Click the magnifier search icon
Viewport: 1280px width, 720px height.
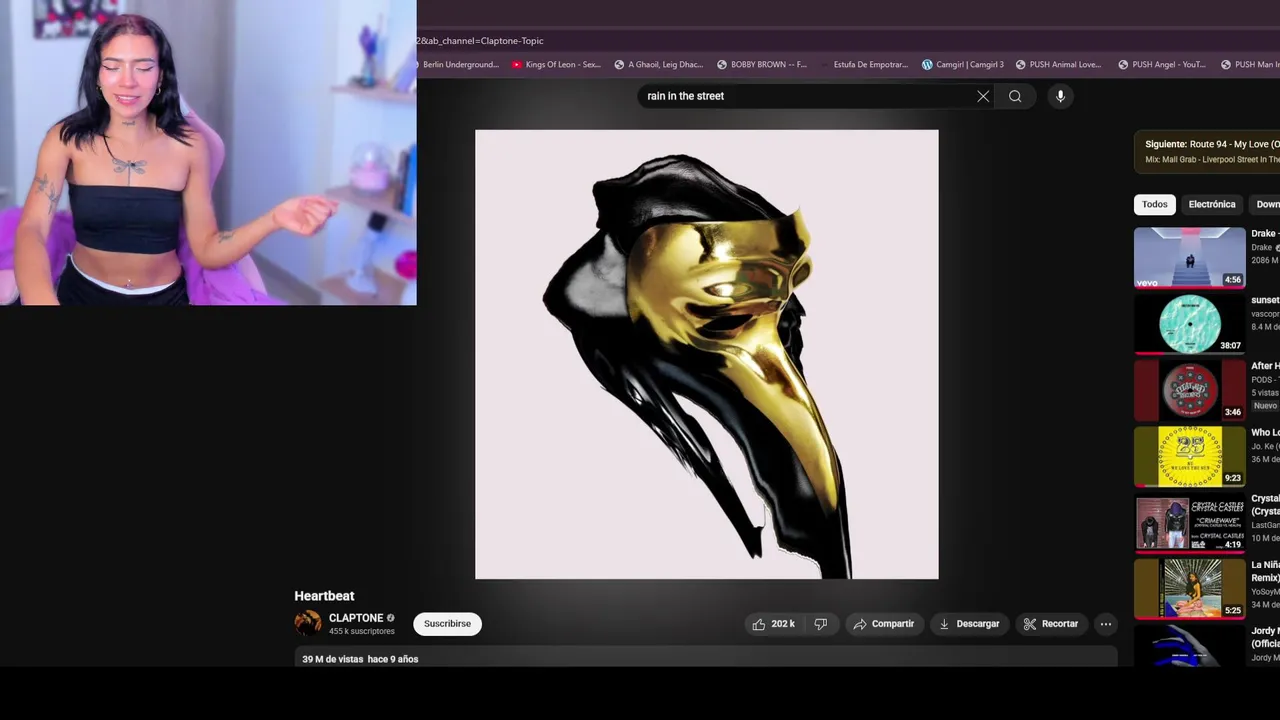point(1015,96)
